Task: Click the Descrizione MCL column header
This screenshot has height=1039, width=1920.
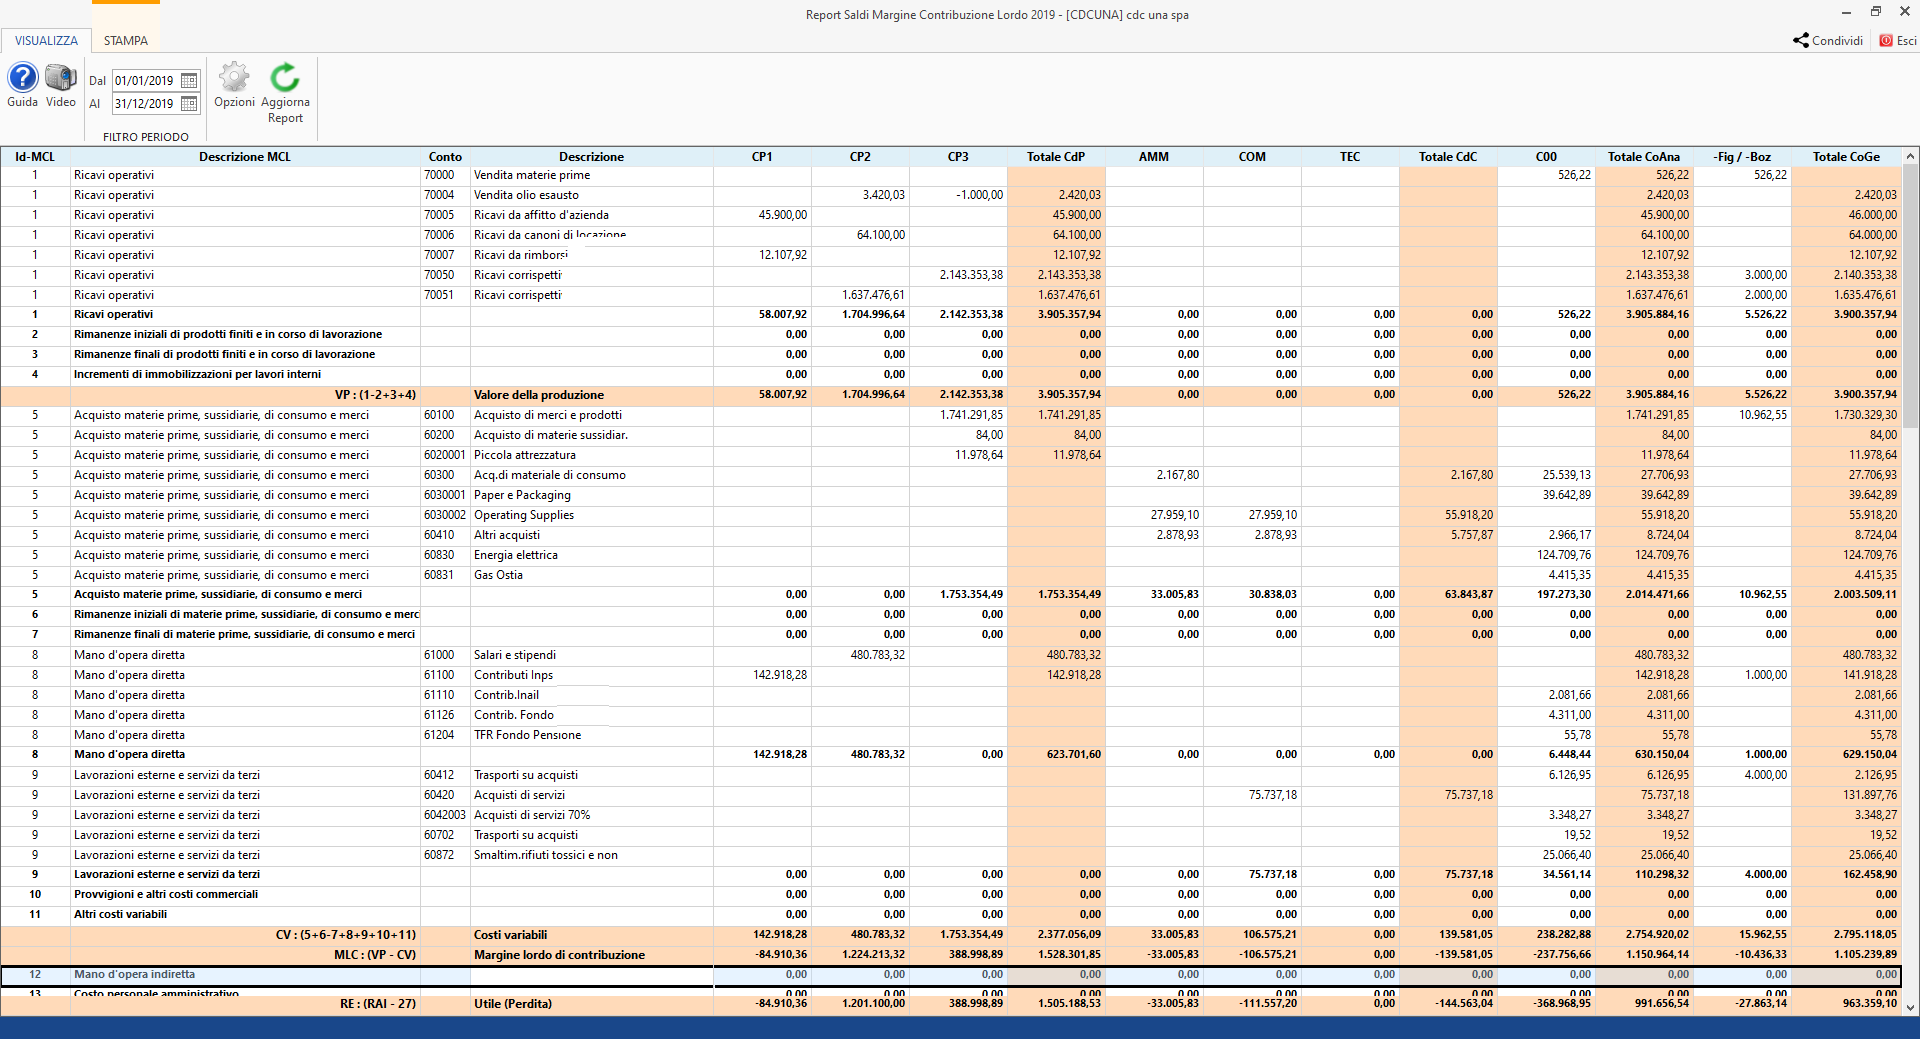Action: [x=245, y=157]
